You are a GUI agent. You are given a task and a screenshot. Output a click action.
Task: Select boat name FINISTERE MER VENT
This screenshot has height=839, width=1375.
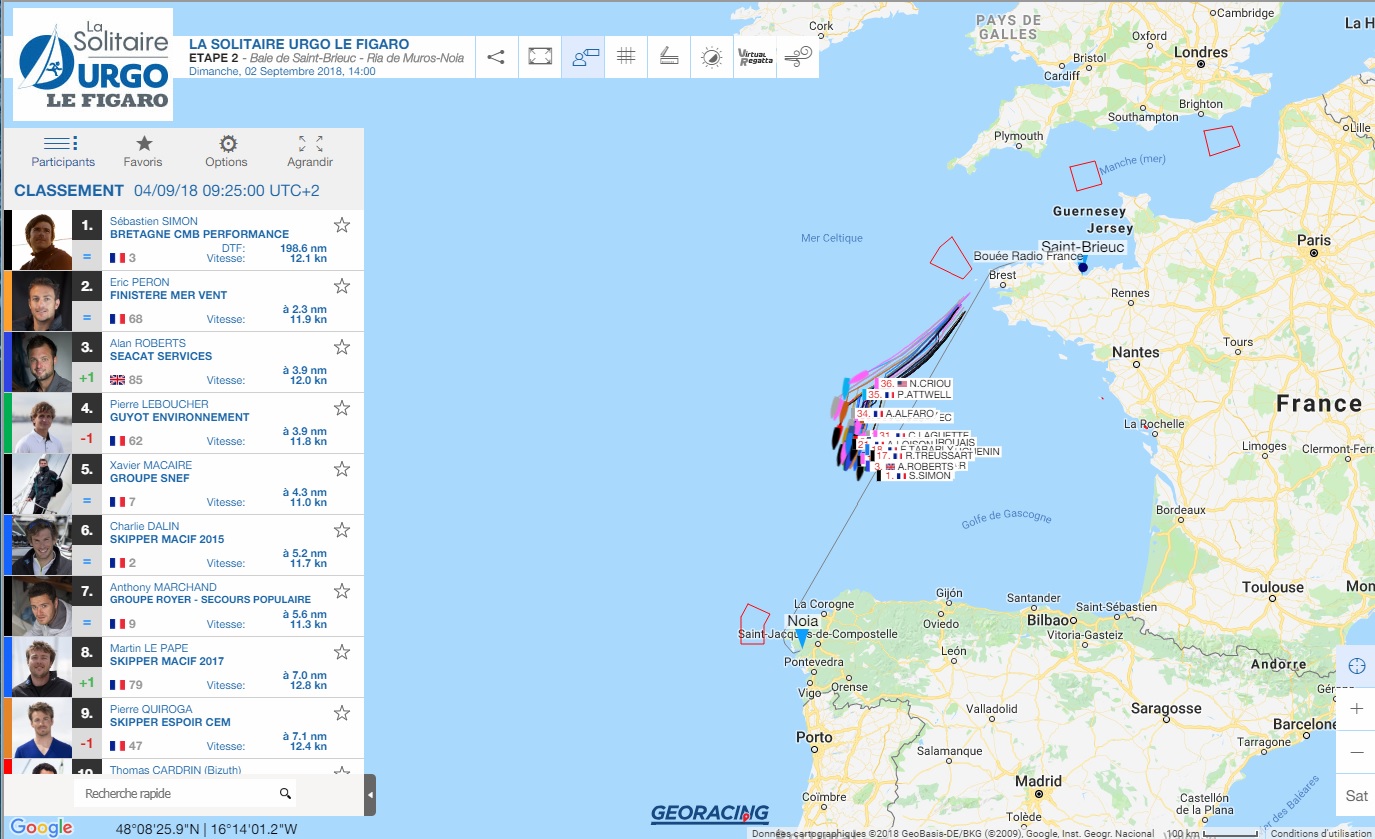pyautogui.click(x=168, y=295)
